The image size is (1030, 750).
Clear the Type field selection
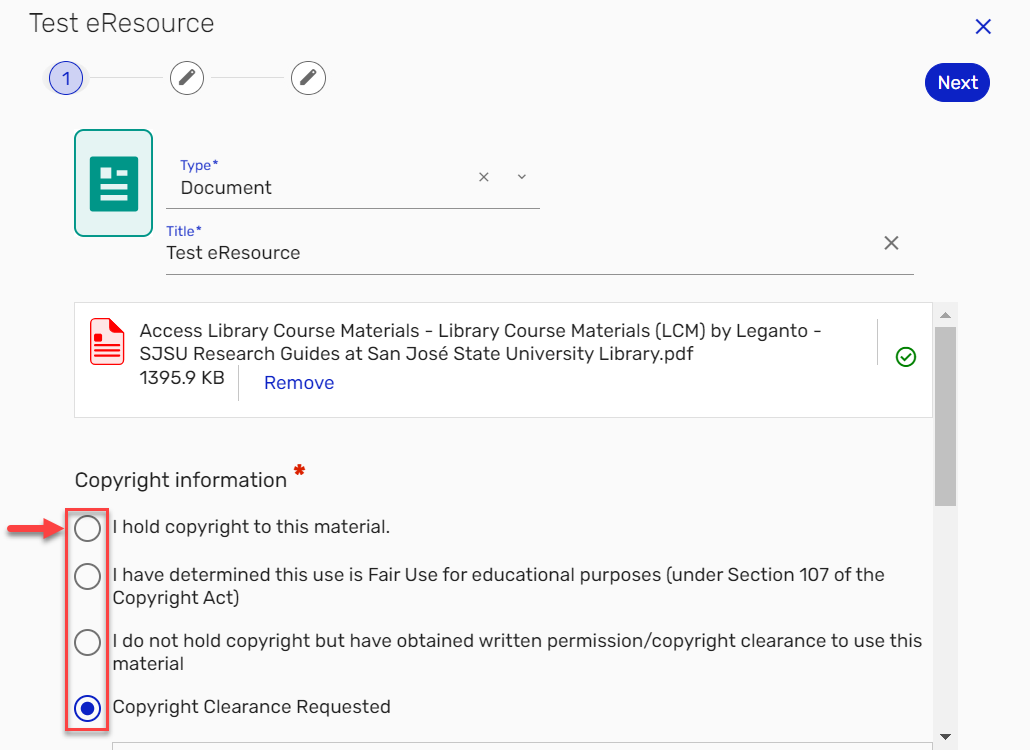(x=484, y=177)
